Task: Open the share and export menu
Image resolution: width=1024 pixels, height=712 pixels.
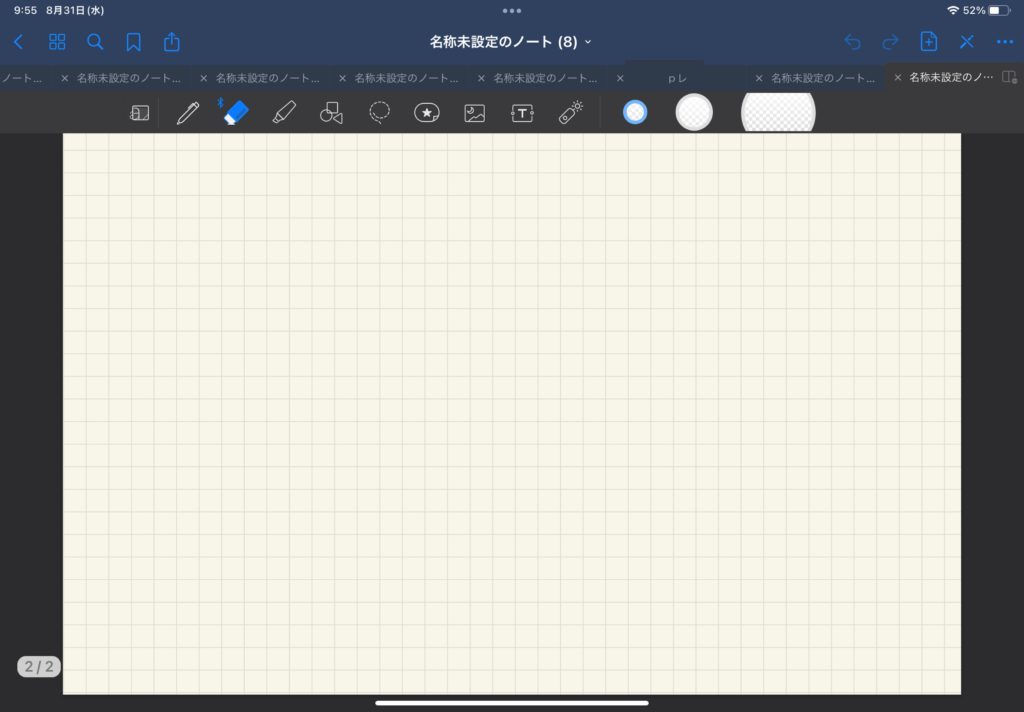Action: (x=172, y=42)
